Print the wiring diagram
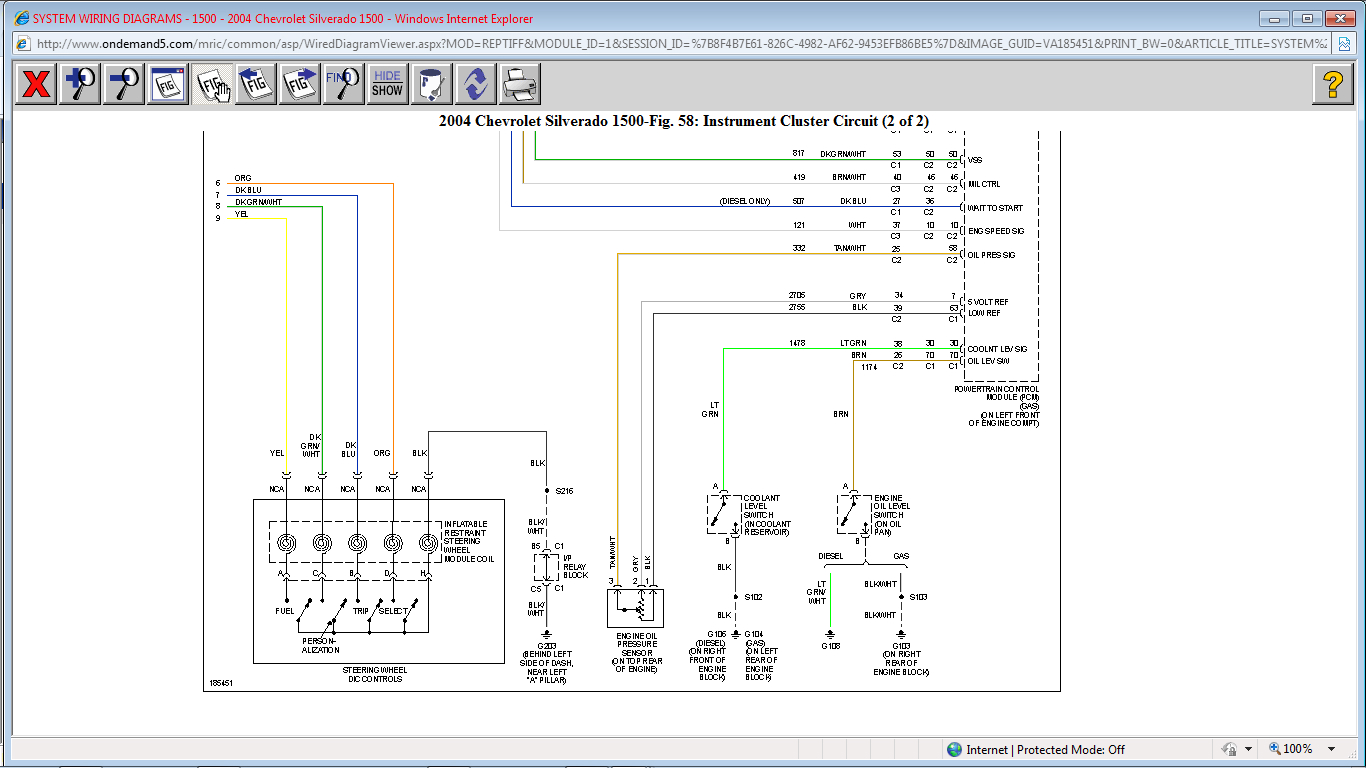 coord(520,84)
